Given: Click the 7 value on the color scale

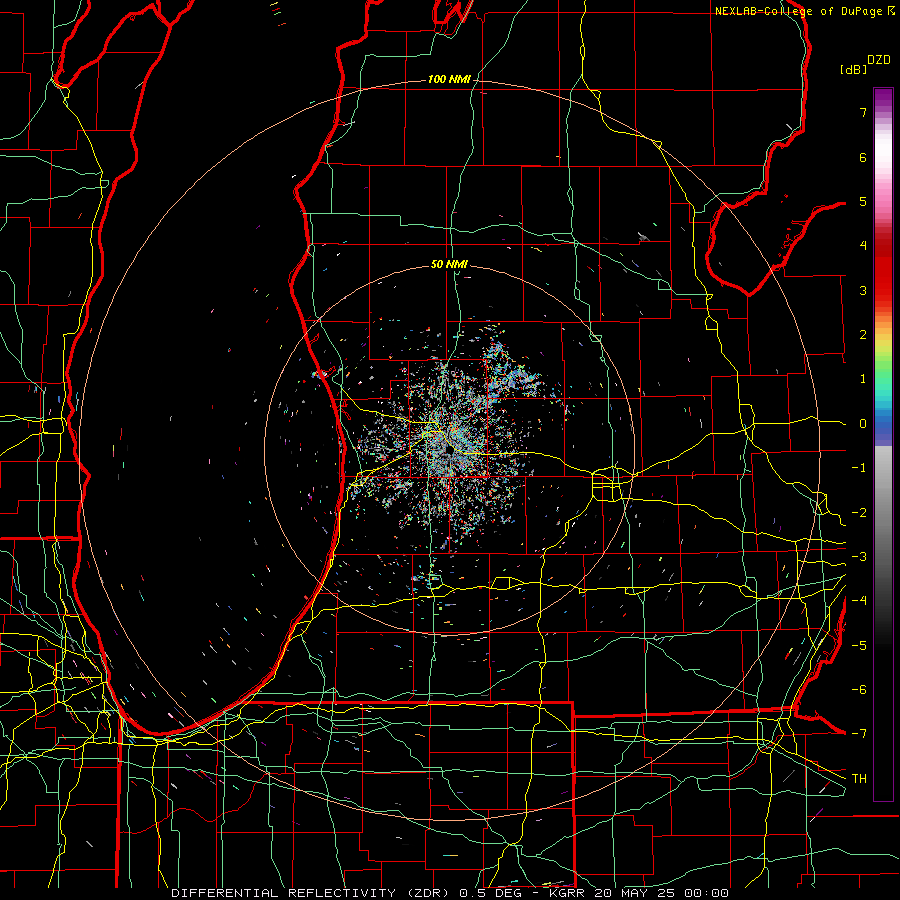Looking at the screenshot, I should (x=863, y=112).
